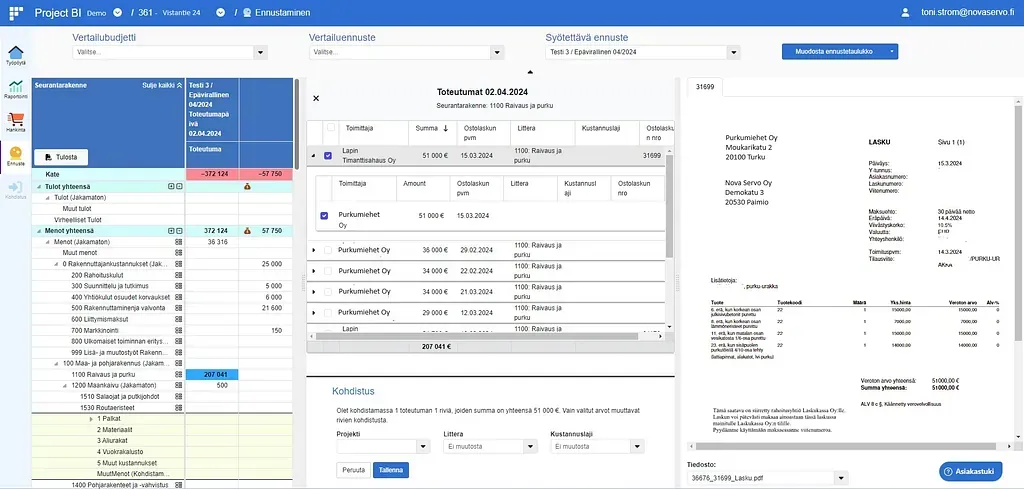Uncheck Purkumiehet Oy 51 000 € sub-row checkbox

pos(325,215)
